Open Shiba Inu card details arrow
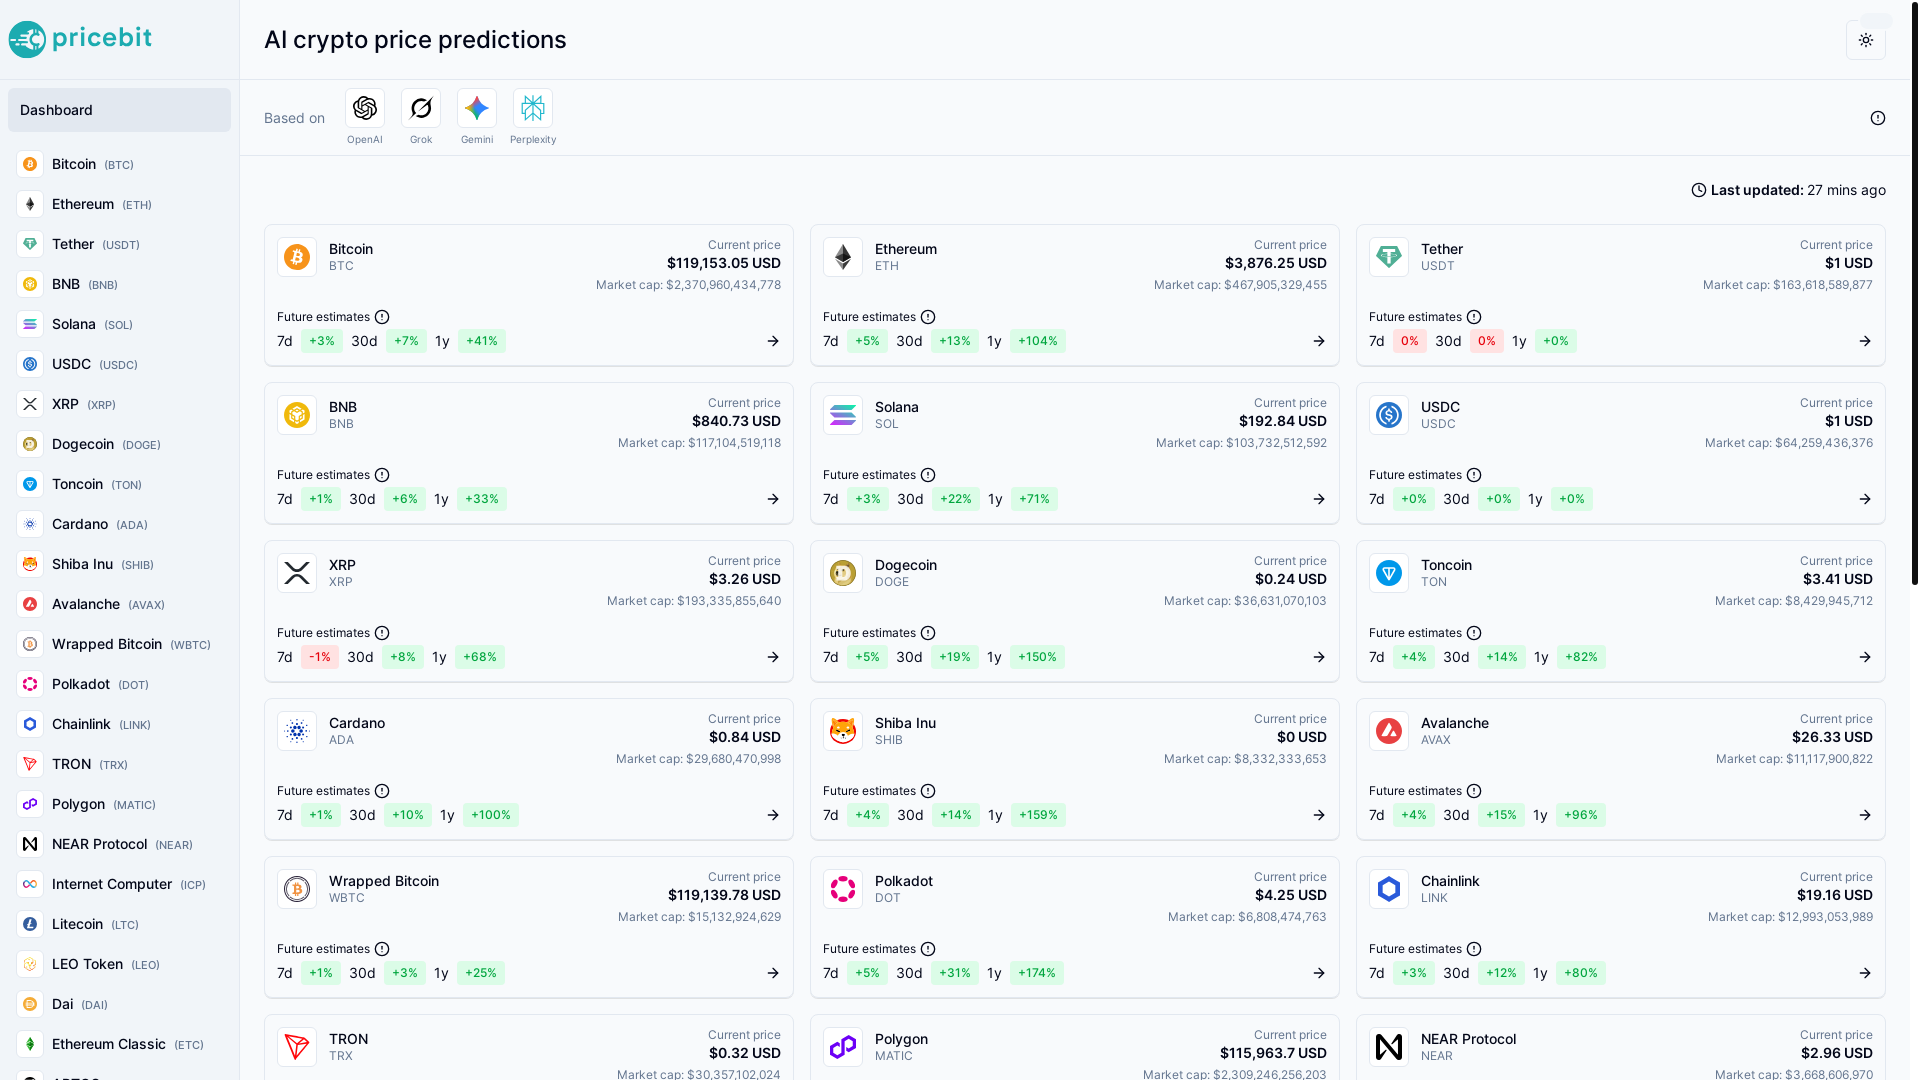The width and height of the screenshot is (1920, 1080). (1319, 815)
